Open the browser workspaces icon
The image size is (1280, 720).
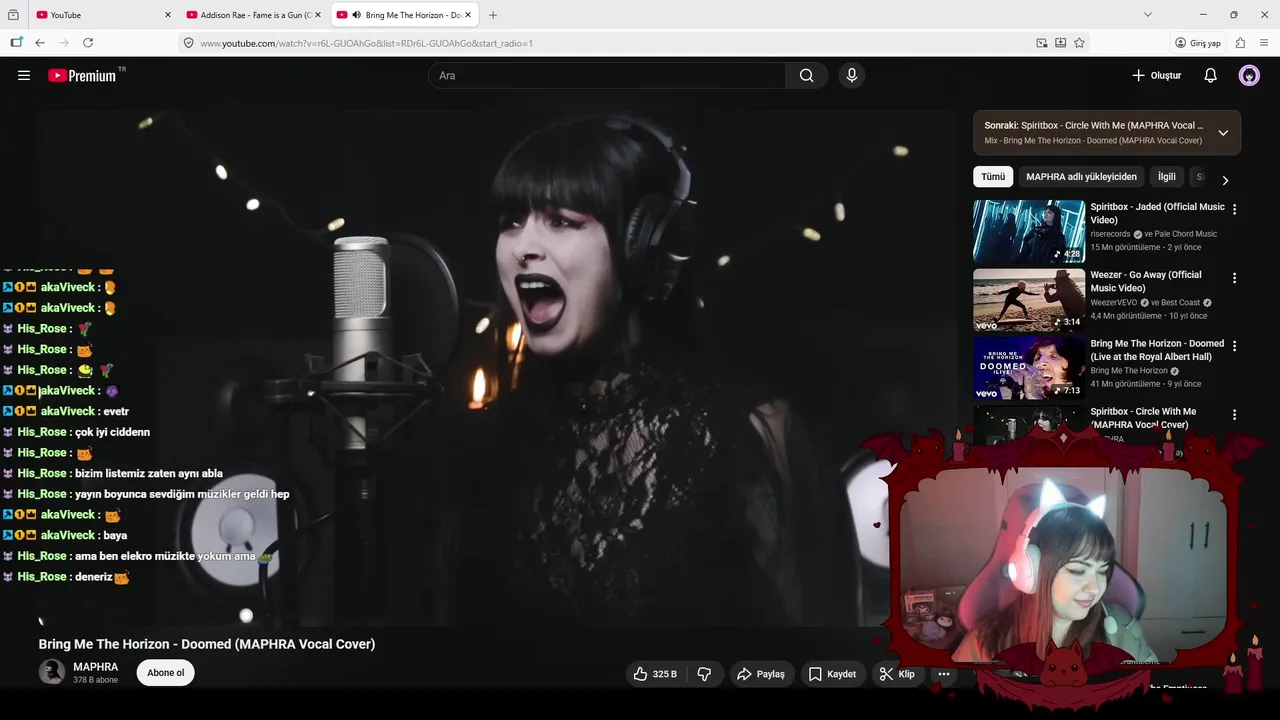(13, 15)
